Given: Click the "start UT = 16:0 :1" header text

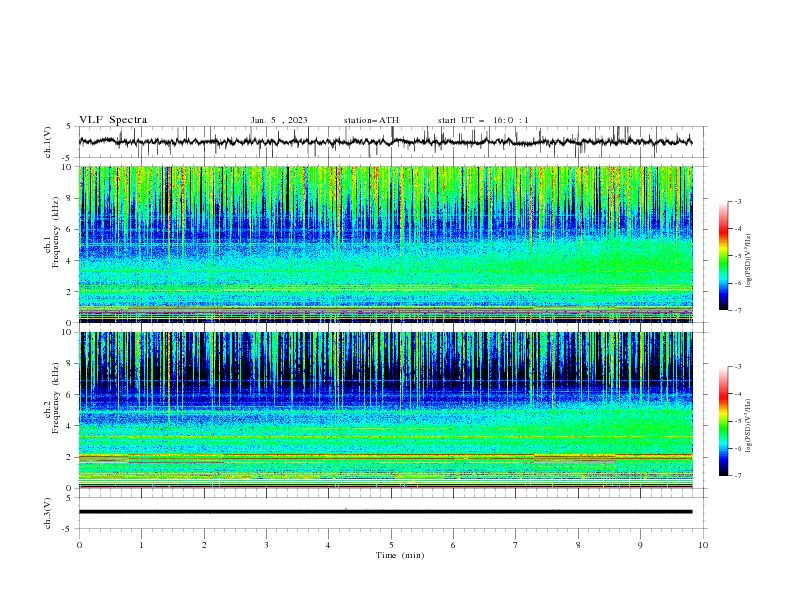Looking at the screenshot, I should tap(483, 120).
